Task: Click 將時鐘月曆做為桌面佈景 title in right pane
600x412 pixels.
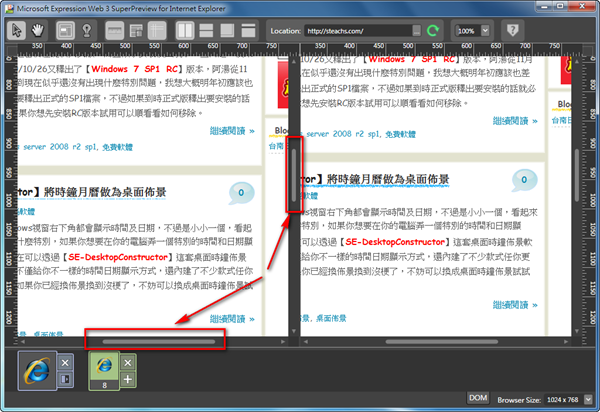Action: click(388, 179)
